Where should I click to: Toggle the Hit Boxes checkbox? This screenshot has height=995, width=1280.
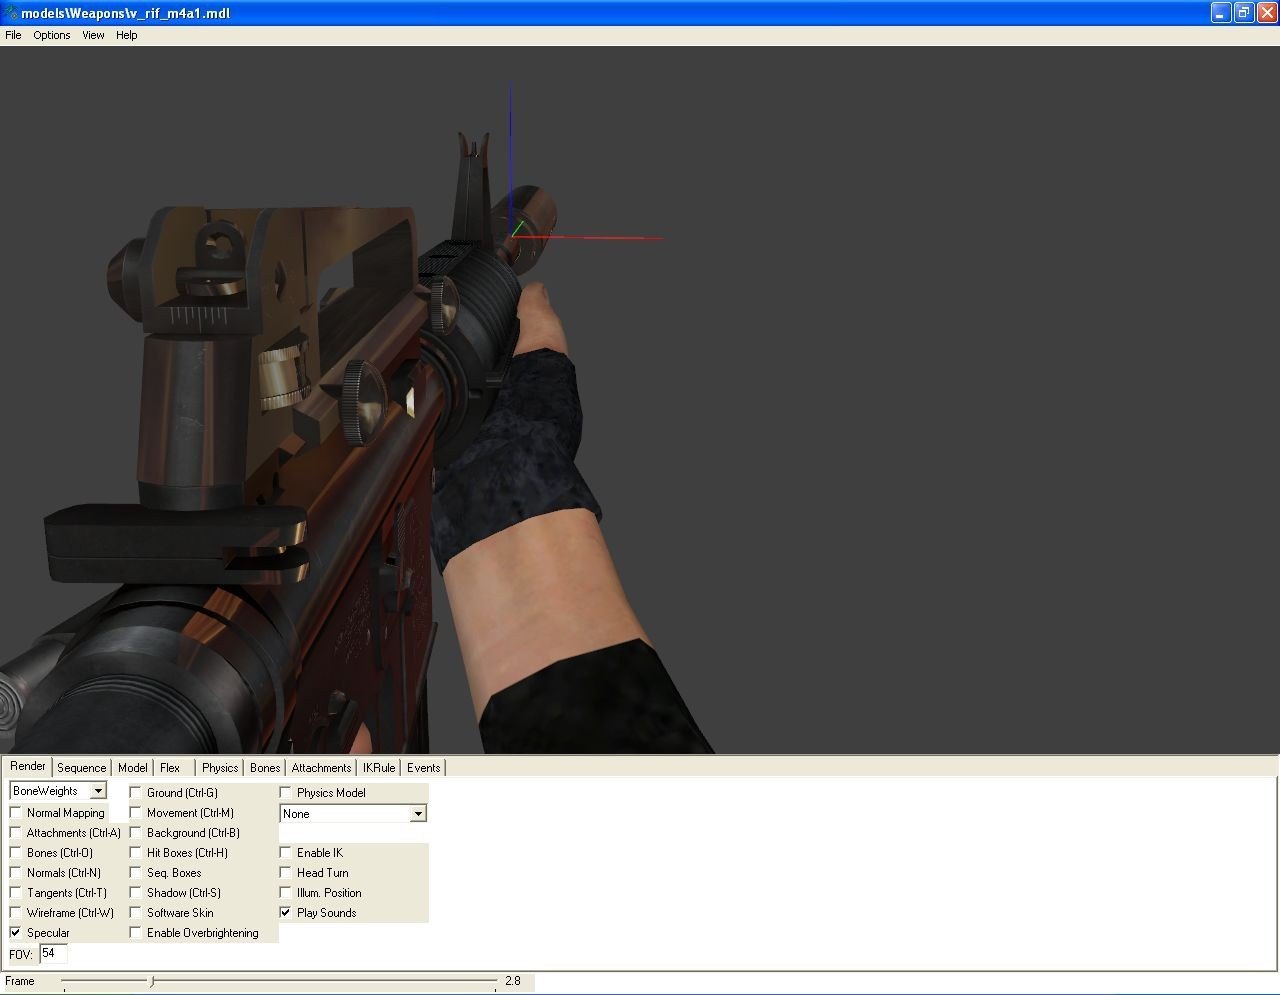[136, 852]
